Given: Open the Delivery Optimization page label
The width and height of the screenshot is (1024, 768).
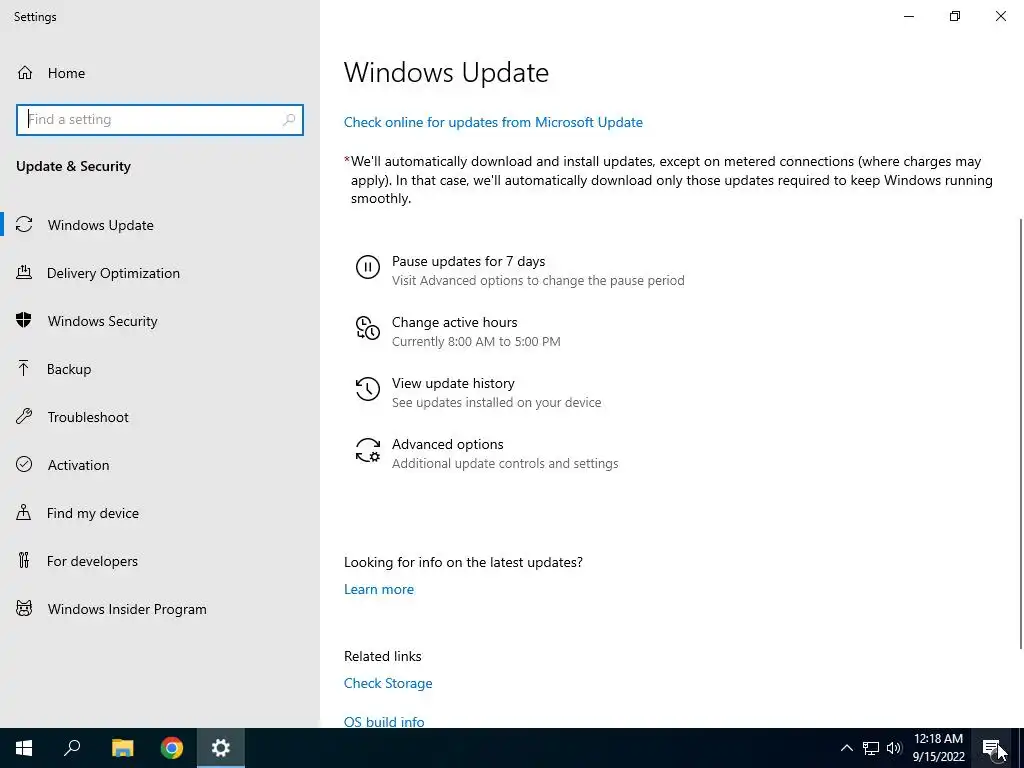Looking at the screenshot, I should click(x=113, y=273).
